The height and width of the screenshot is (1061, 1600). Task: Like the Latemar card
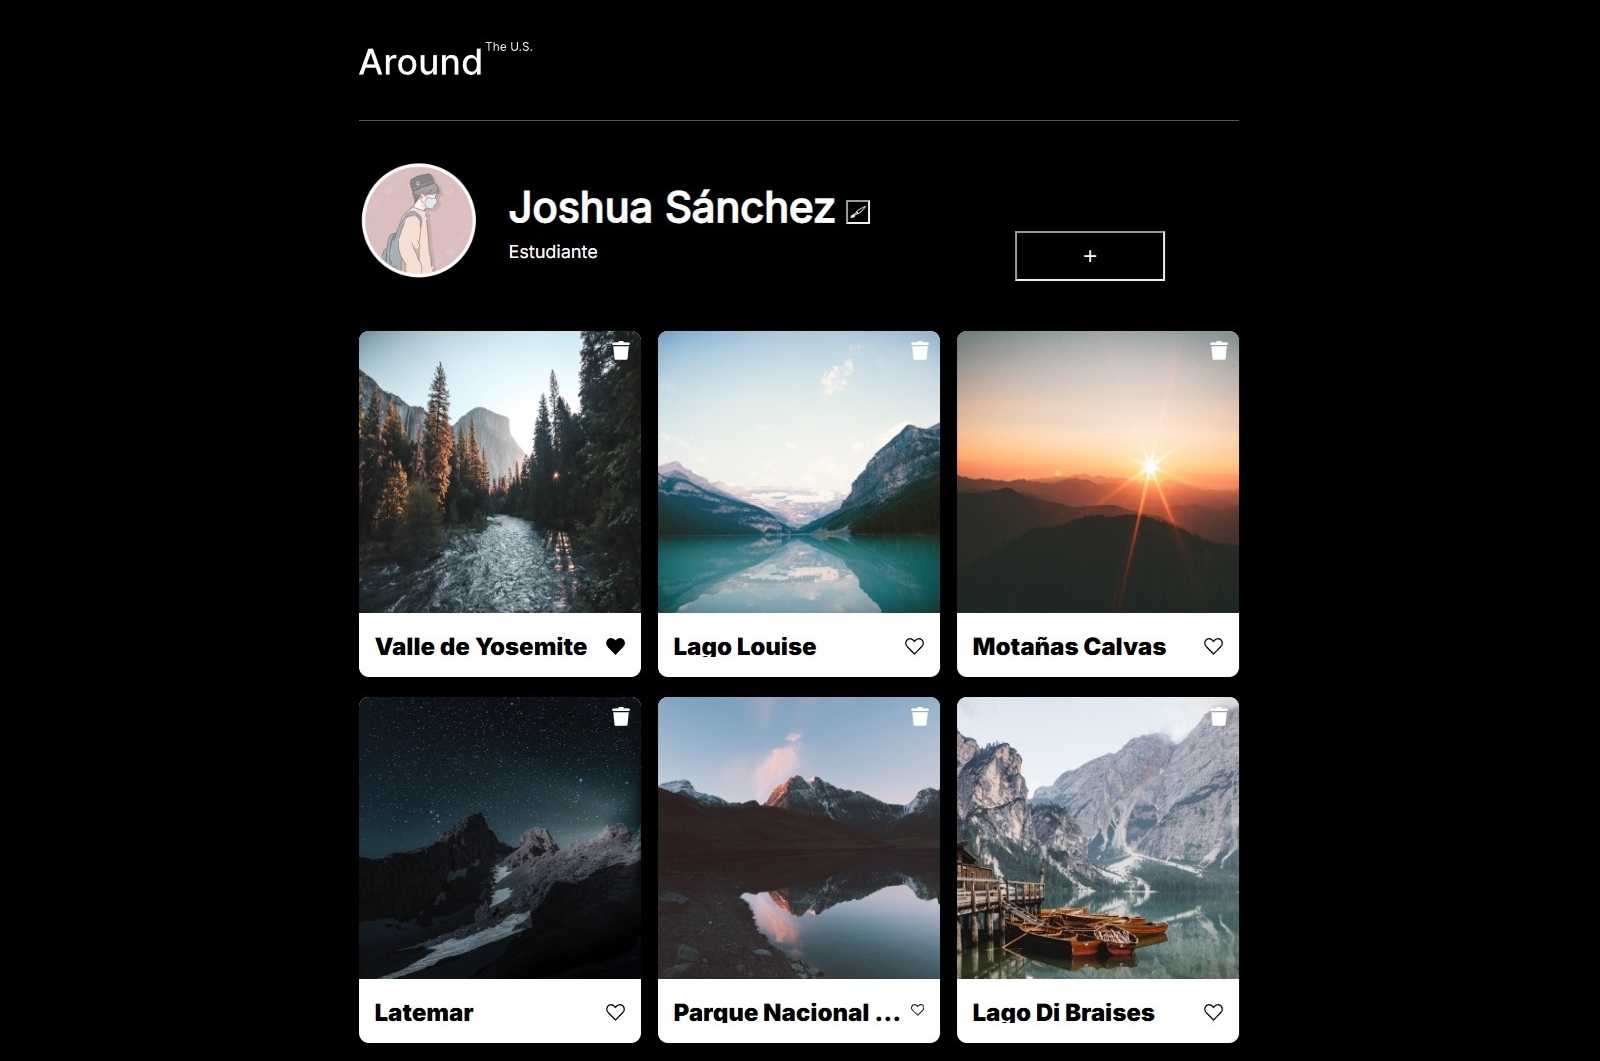click(615, 1012)
